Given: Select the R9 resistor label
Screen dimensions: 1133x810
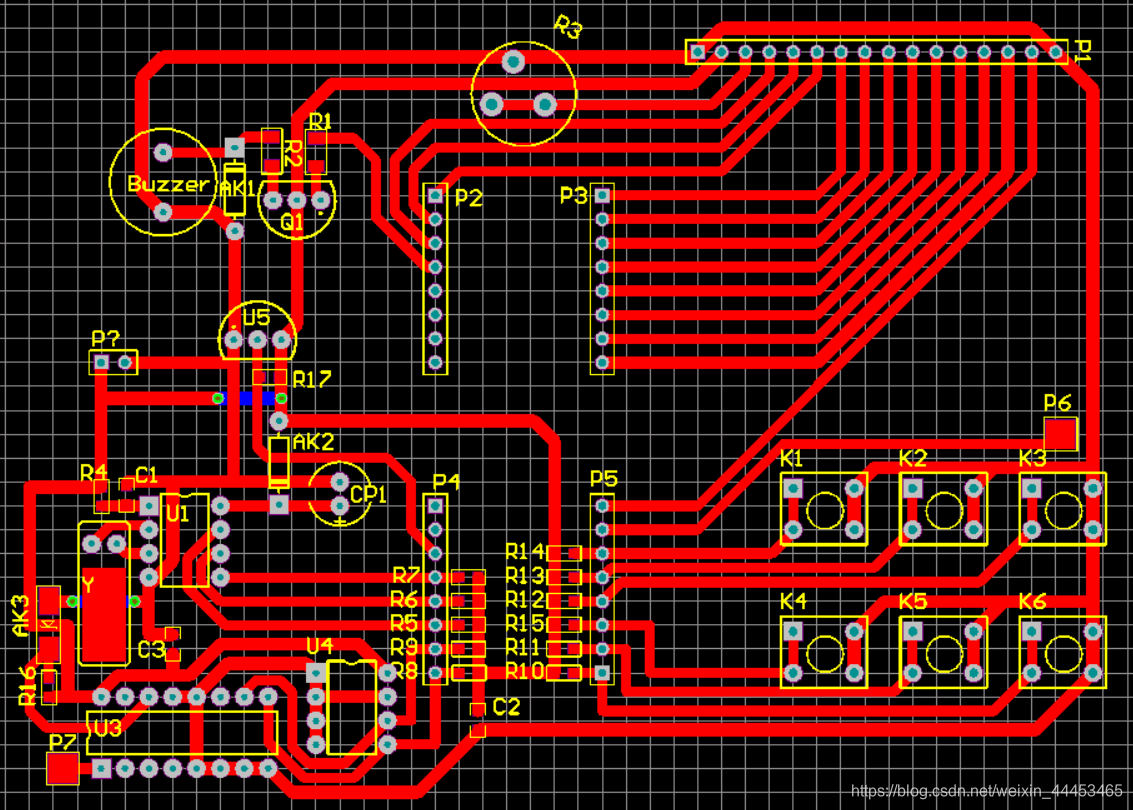Looking at the screenshot, I should [404, 647].
